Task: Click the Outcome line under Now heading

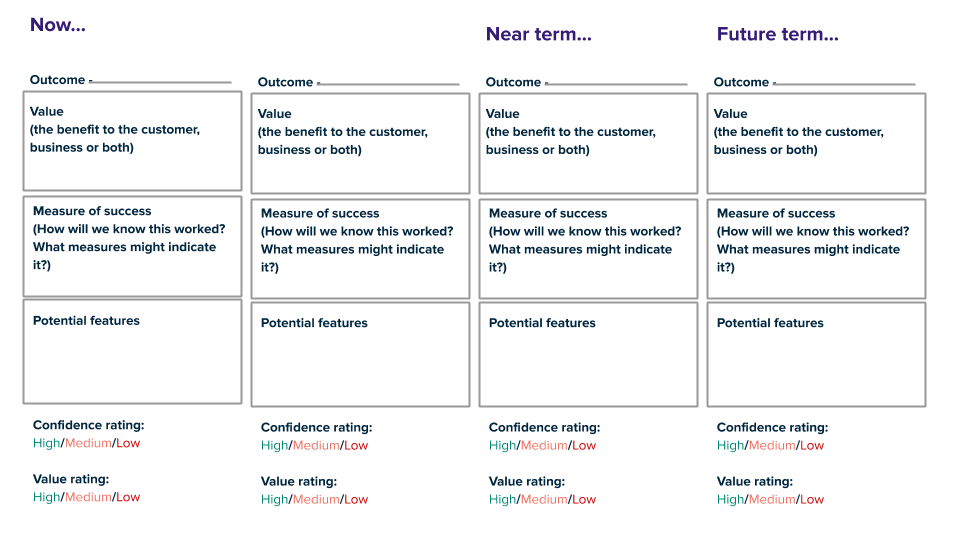Action: [x=160, y=81]
